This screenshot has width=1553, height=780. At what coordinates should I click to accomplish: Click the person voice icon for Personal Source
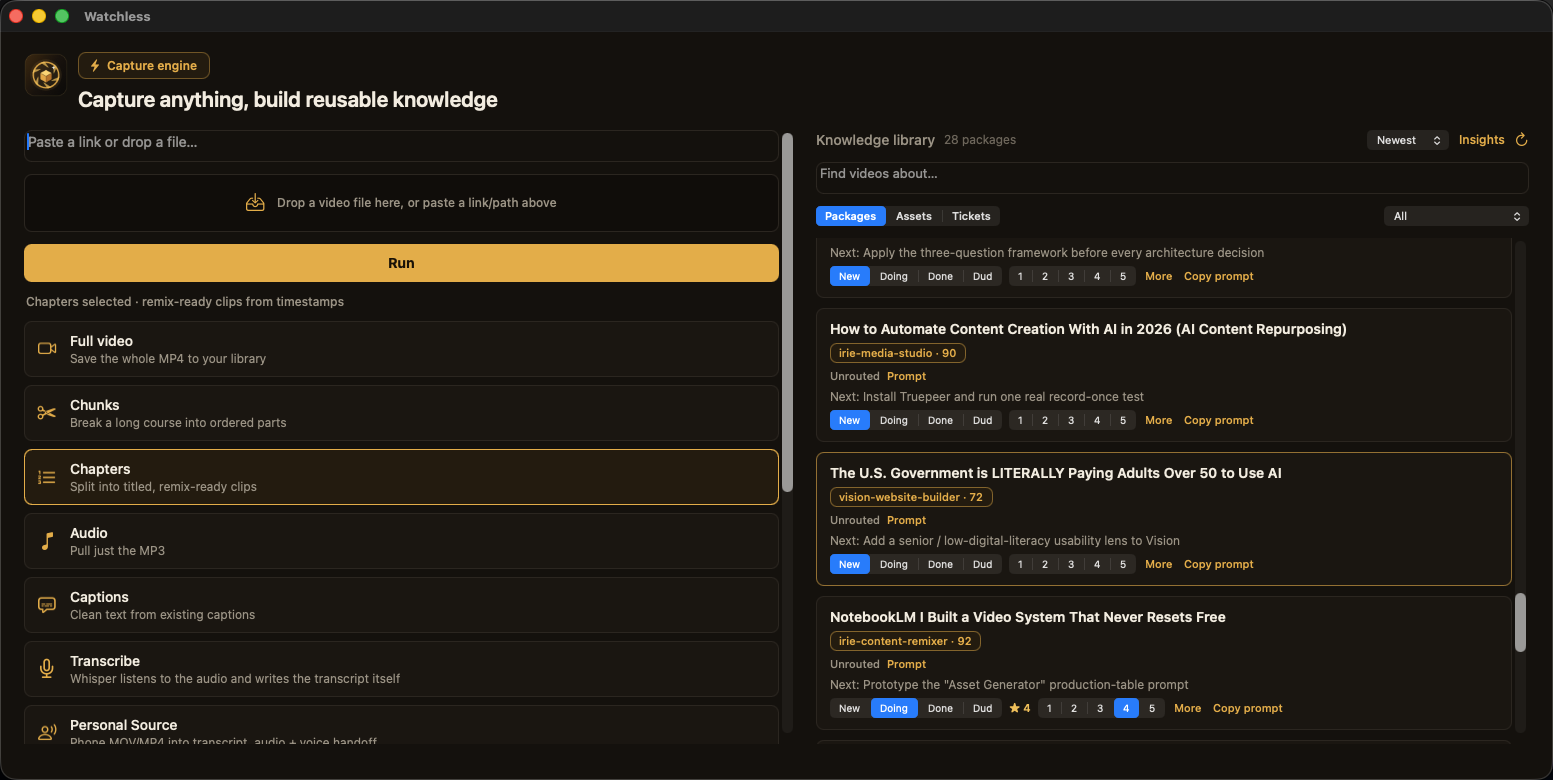47,732
